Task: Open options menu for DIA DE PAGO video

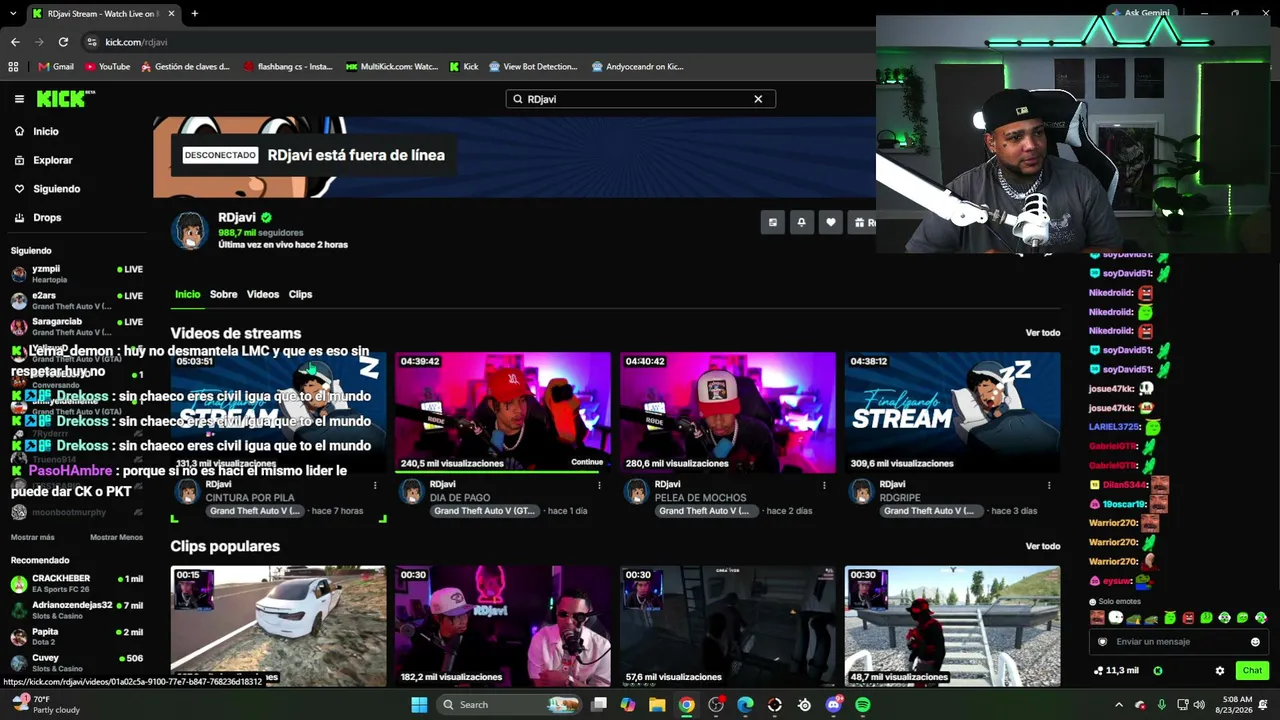Action: [x=600, y=485]
